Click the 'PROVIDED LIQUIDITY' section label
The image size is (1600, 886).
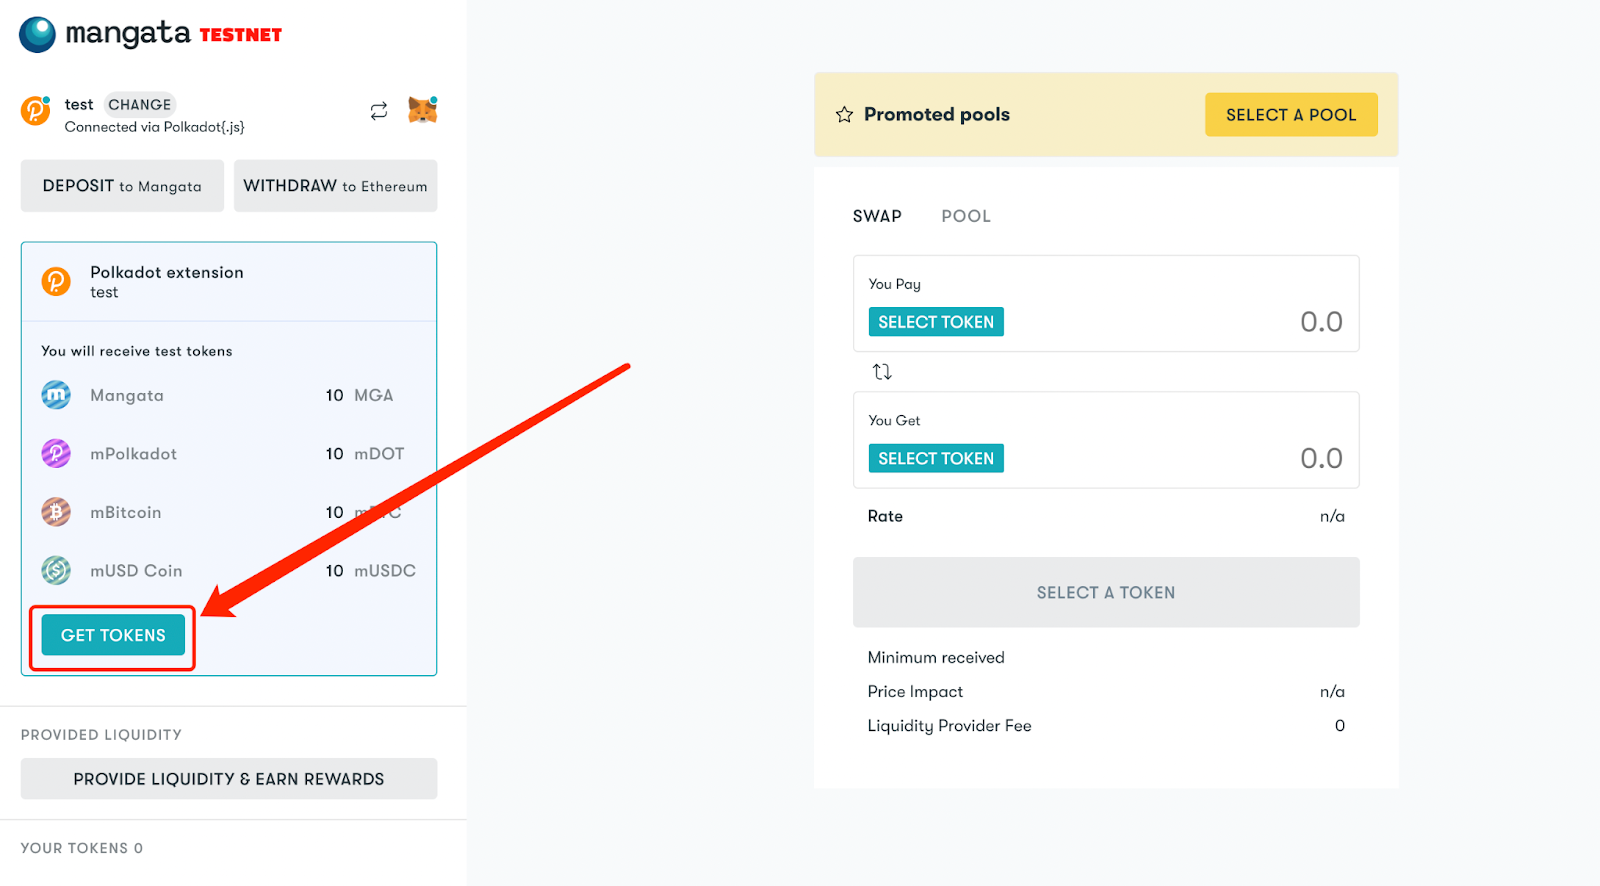pos(101,735)
